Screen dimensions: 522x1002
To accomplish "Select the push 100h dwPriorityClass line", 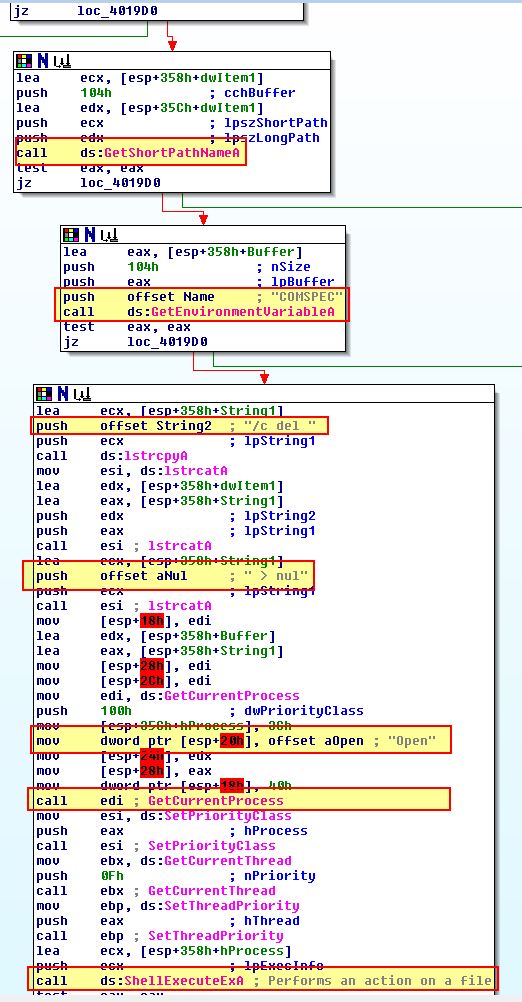I will [x=200, y=711].
